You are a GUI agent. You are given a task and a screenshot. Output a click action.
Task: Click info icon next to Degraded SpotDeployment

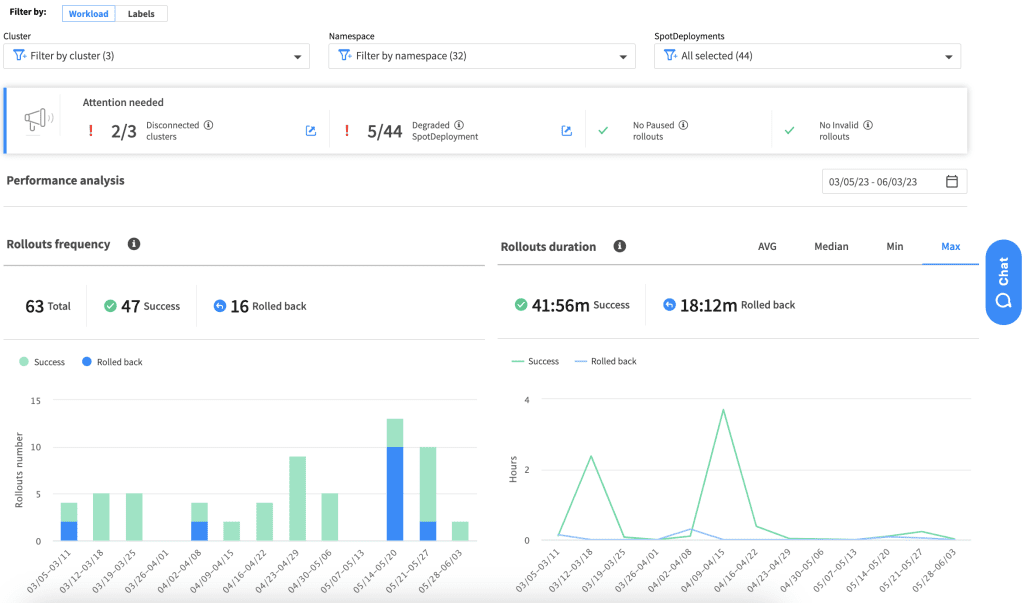coord(459,125)
